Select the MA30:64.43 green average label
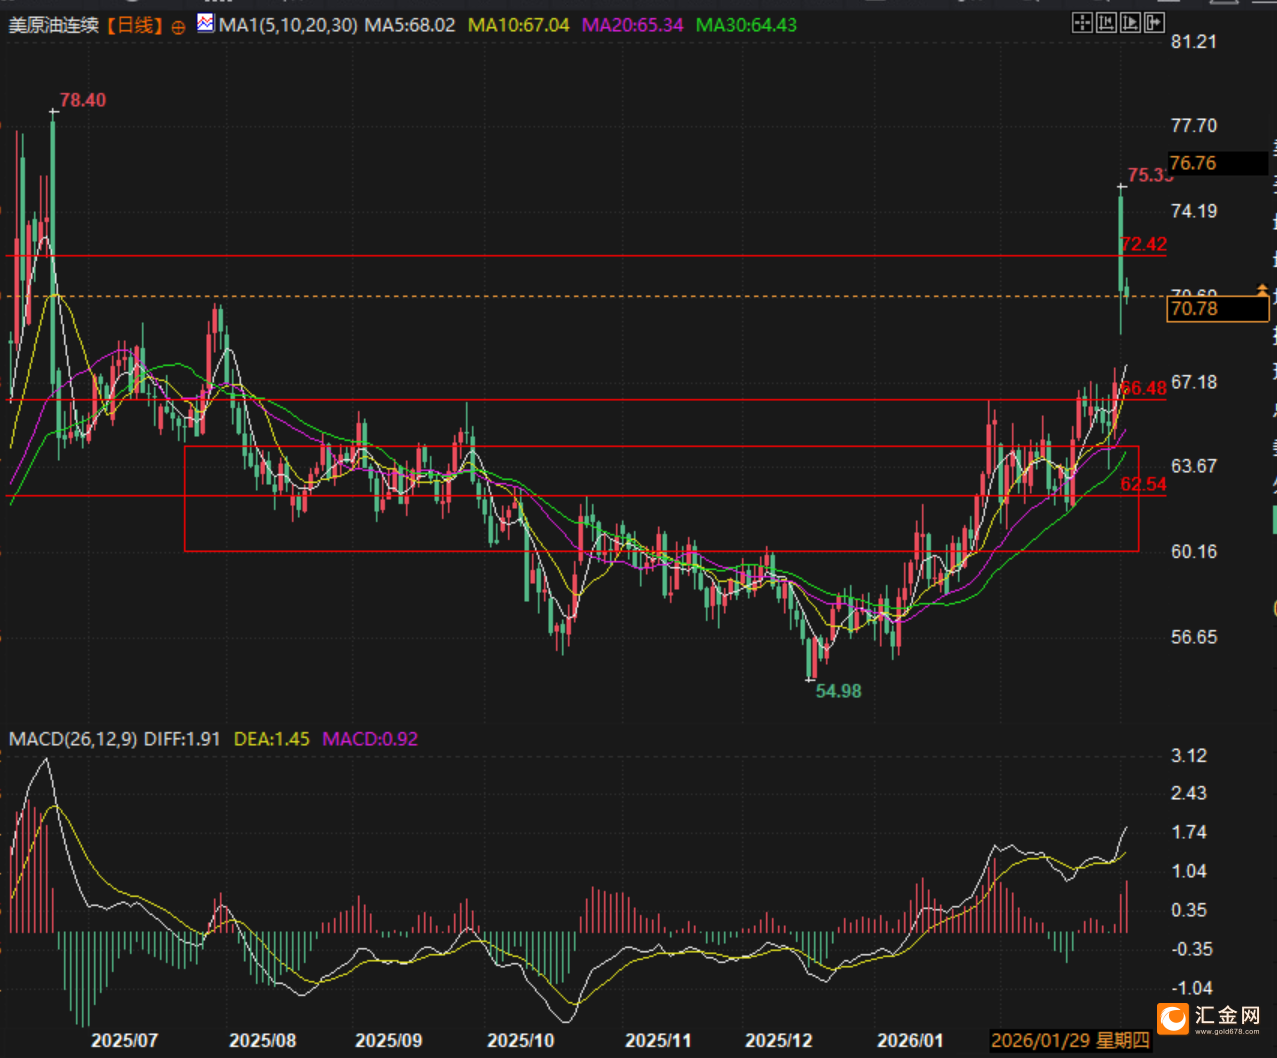1277x1058 pixels. pos(746,25)
